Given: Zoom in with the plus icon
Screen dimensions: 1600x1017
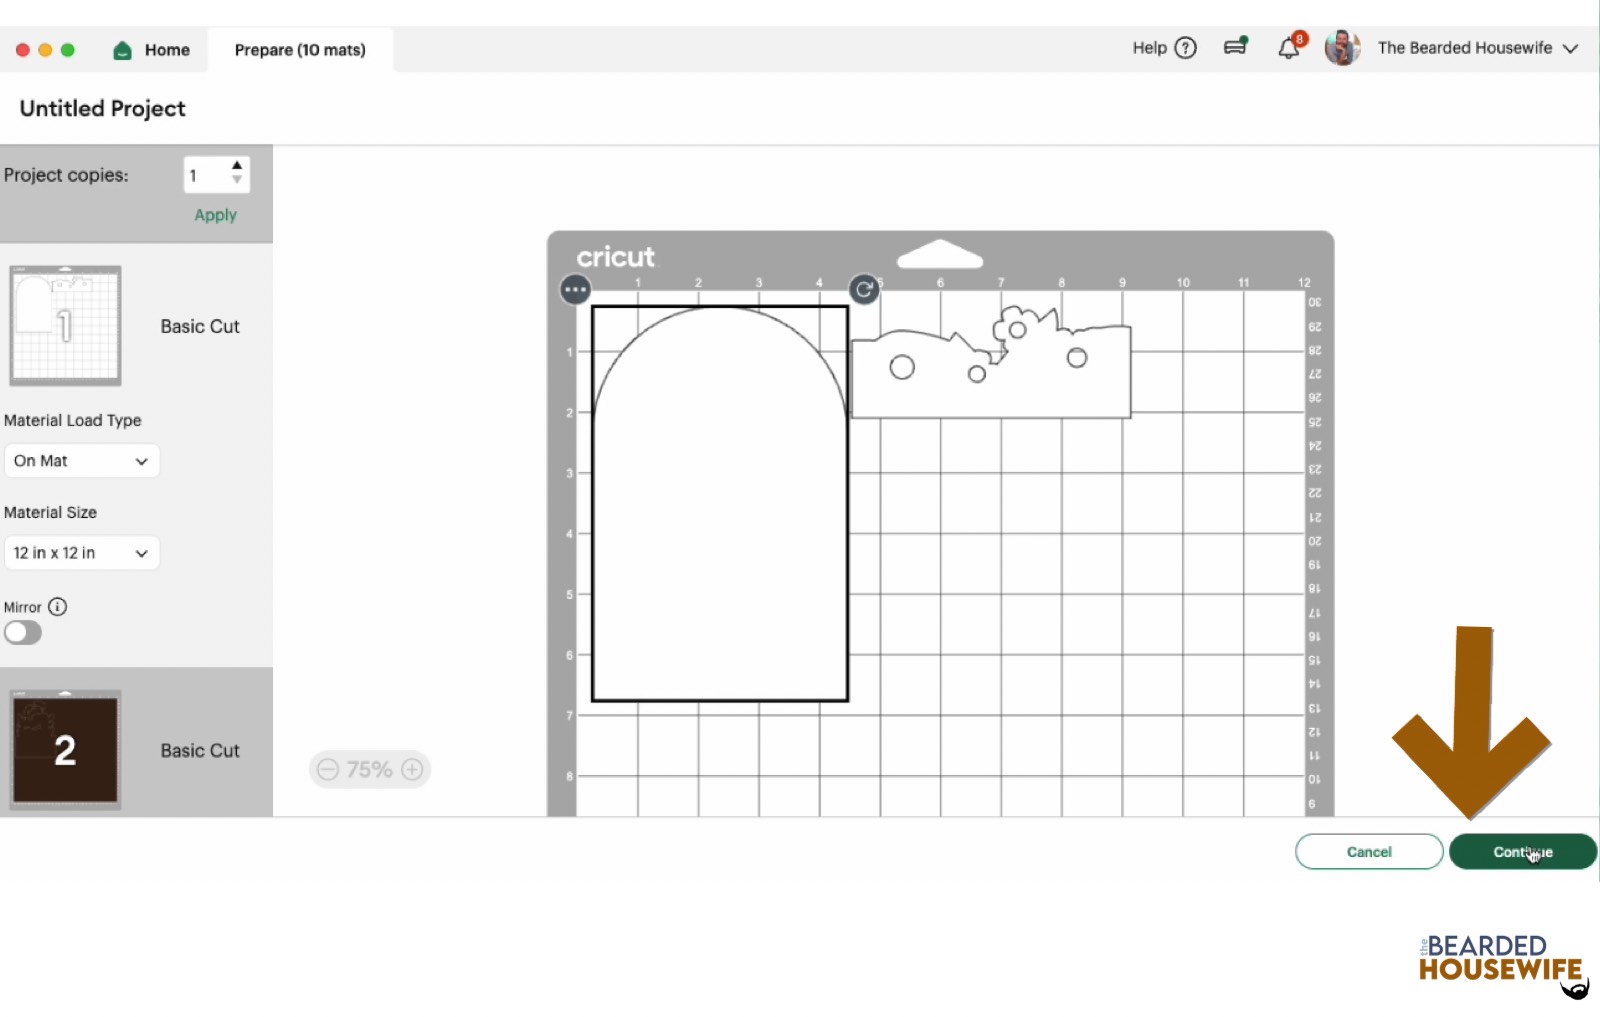Looking at the screenshot, I should click(412, 769).
